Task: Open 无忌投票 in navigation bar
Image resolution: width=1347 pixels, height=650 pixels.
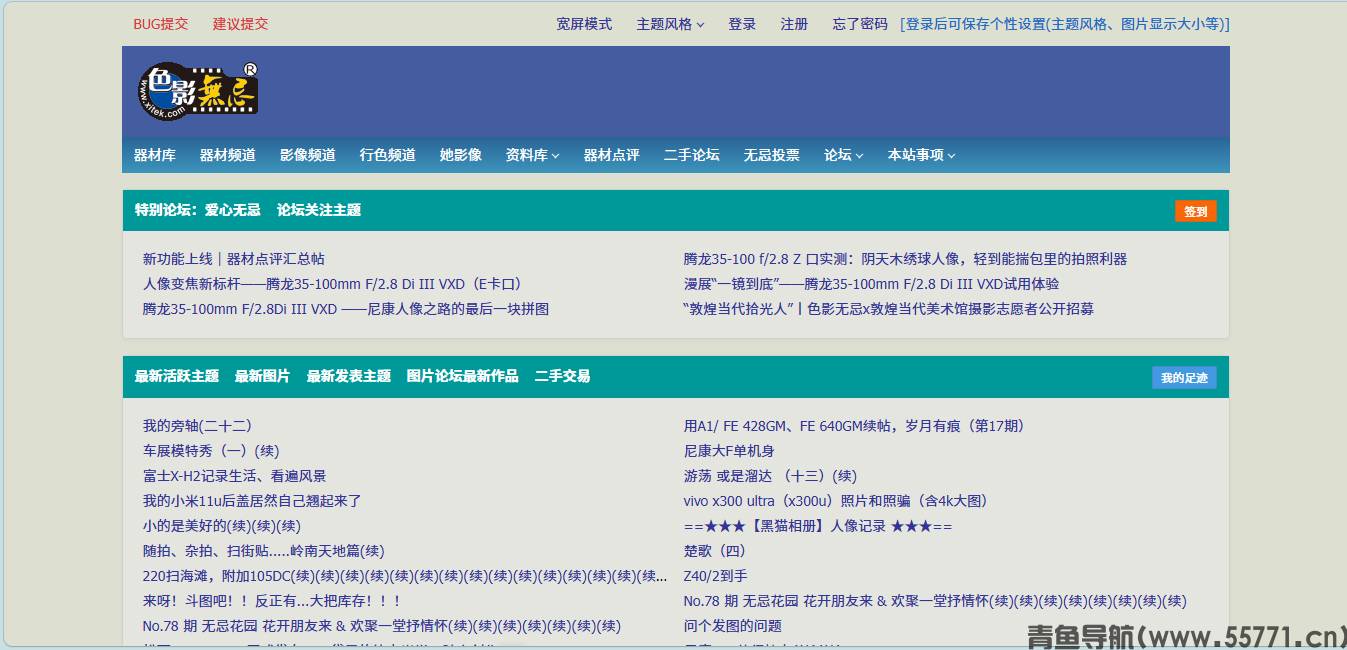Action: tap(772, 155)
